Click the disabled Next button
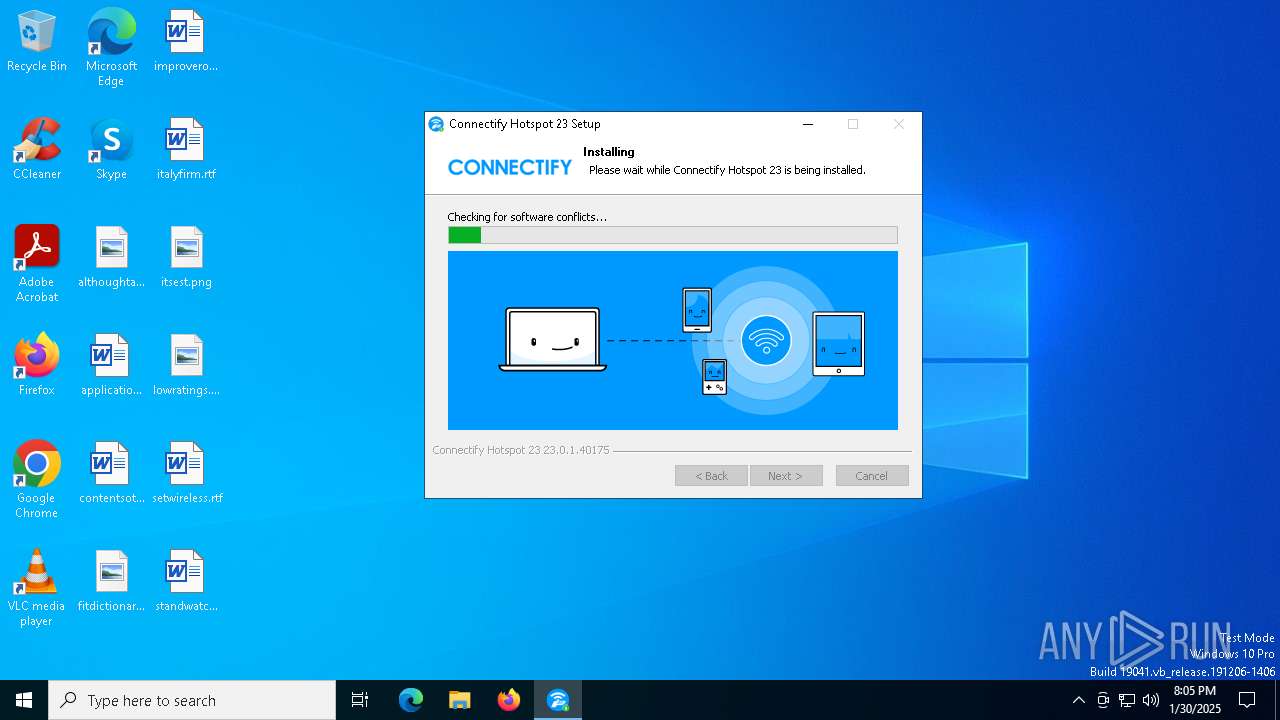The width and height of the screenshot is (1280, 720). pos(786,476)
